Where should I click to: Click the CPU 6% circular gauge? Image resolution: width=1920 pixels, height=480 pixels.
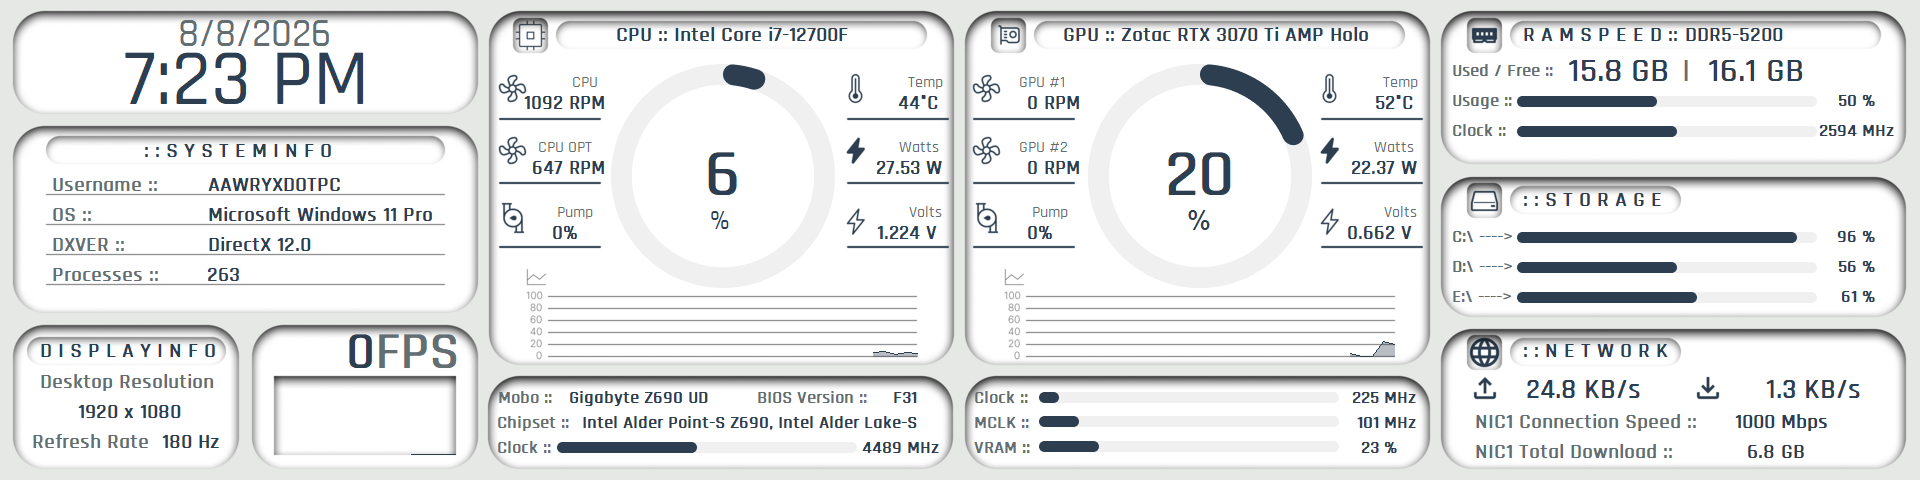(x=722, y=176)
